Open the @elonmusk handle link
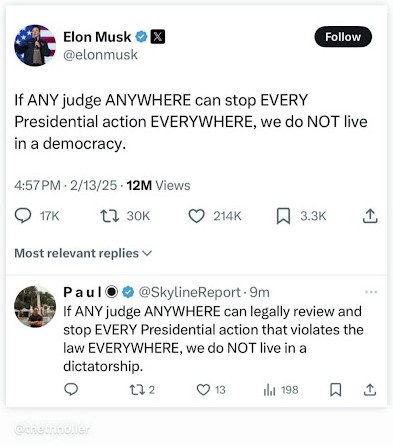 [100, 55]
